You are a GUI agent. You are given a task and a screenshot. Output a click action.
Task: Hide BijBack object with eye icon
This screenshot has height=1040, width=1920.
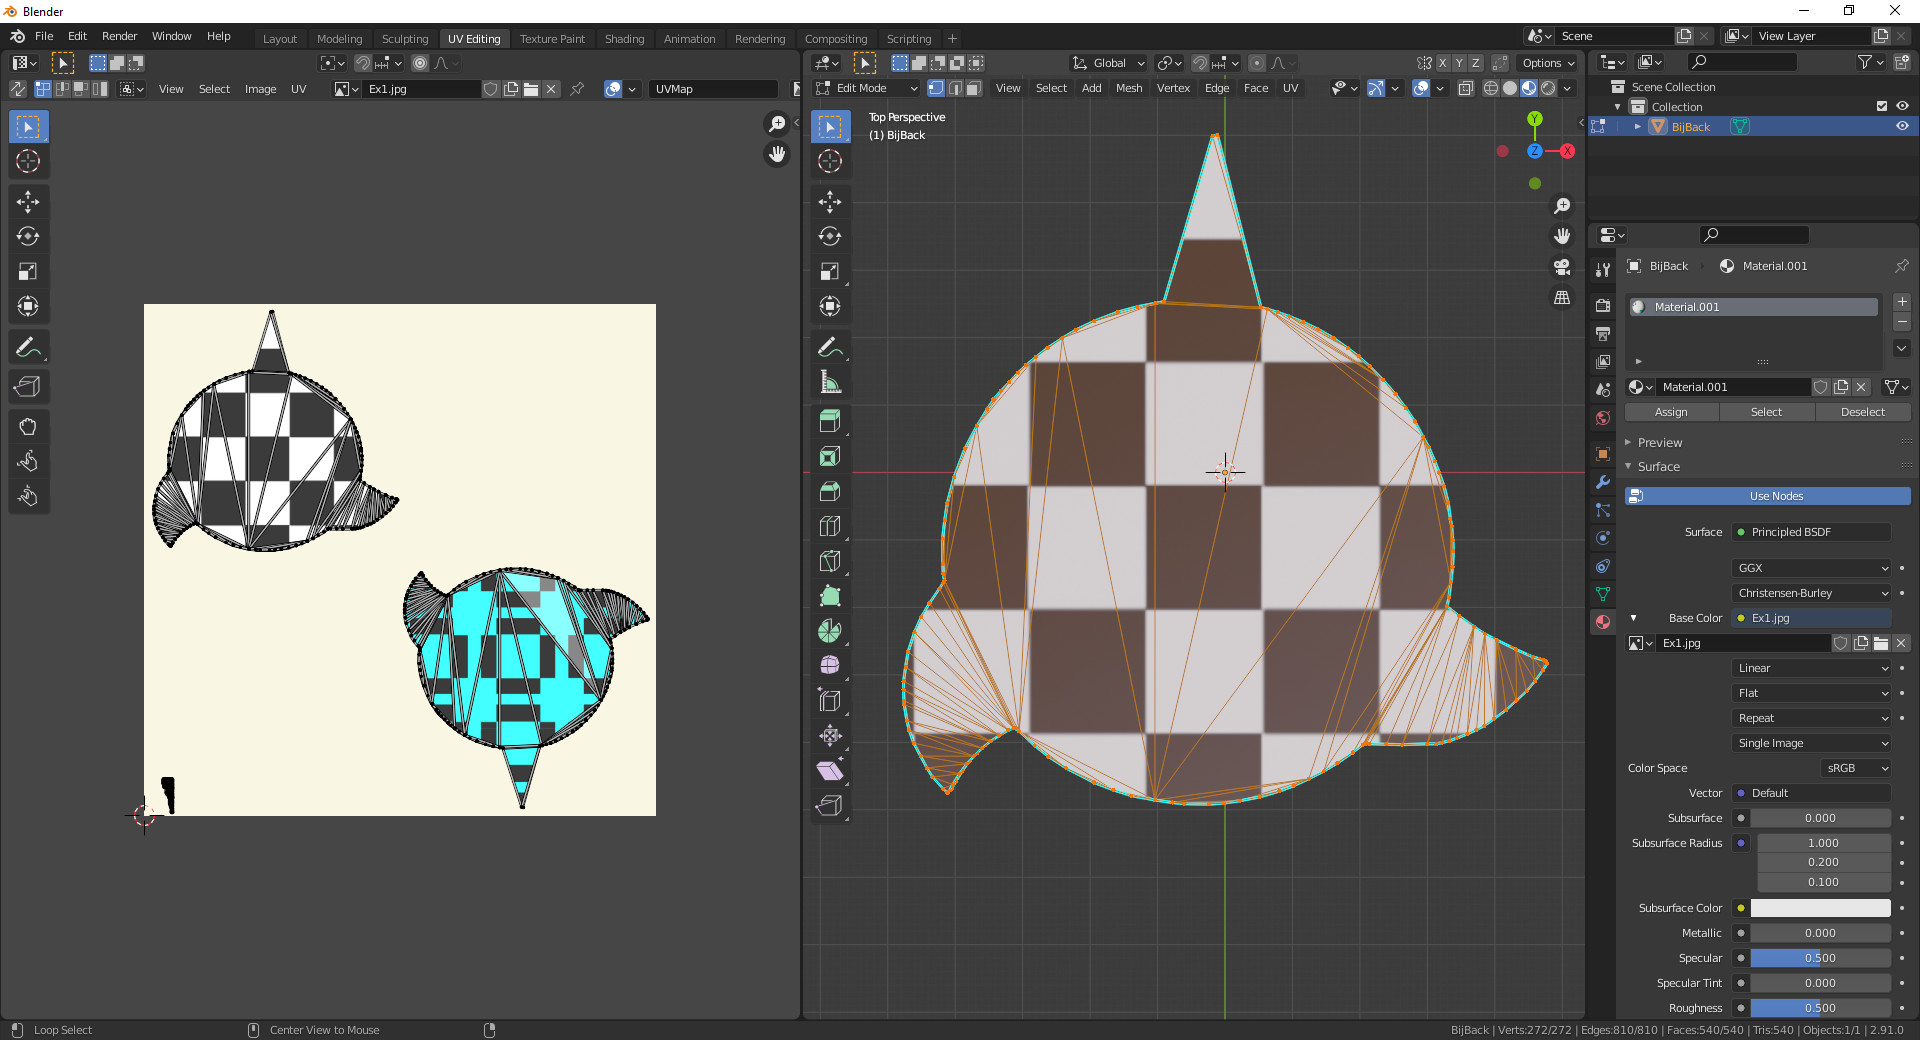point(1902,127)
